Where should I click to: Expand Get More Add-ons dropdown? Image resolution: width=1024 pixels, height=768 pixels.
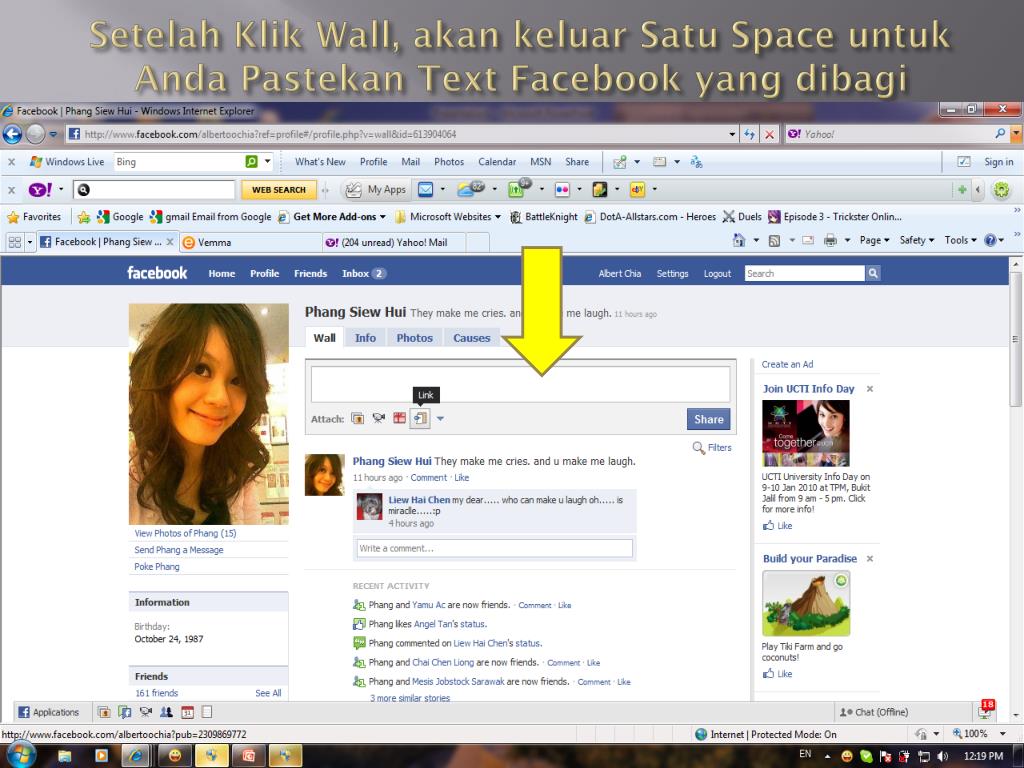pyautogui.click(x=383, y=217)
